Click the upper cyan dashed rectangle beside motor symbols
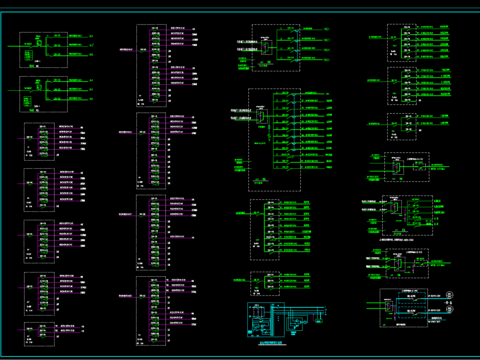 412,297
